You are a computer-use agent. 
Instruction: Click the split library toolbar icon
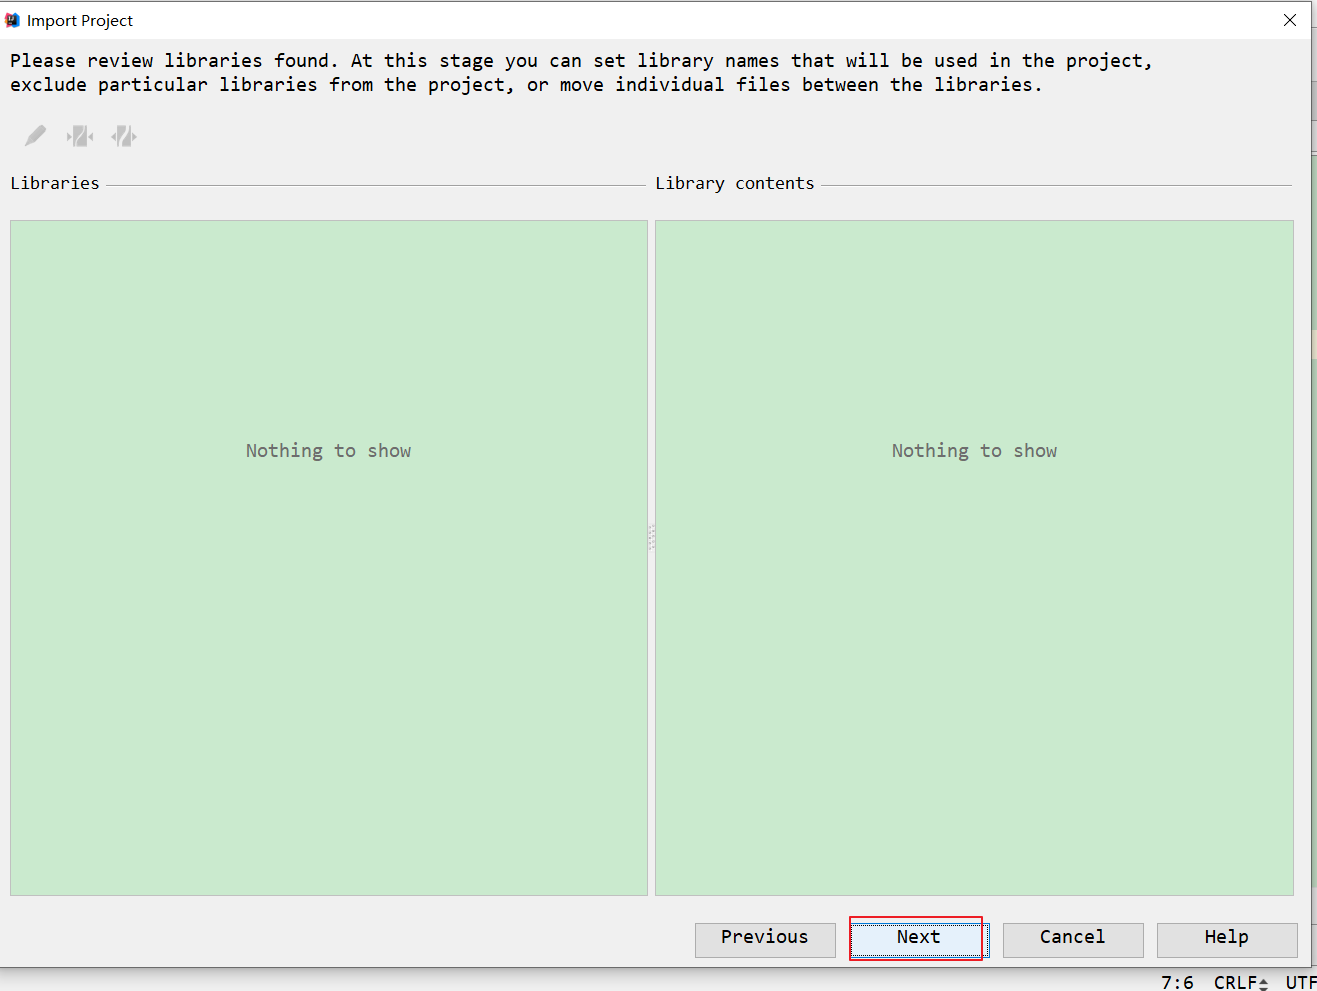click(124, 136)
